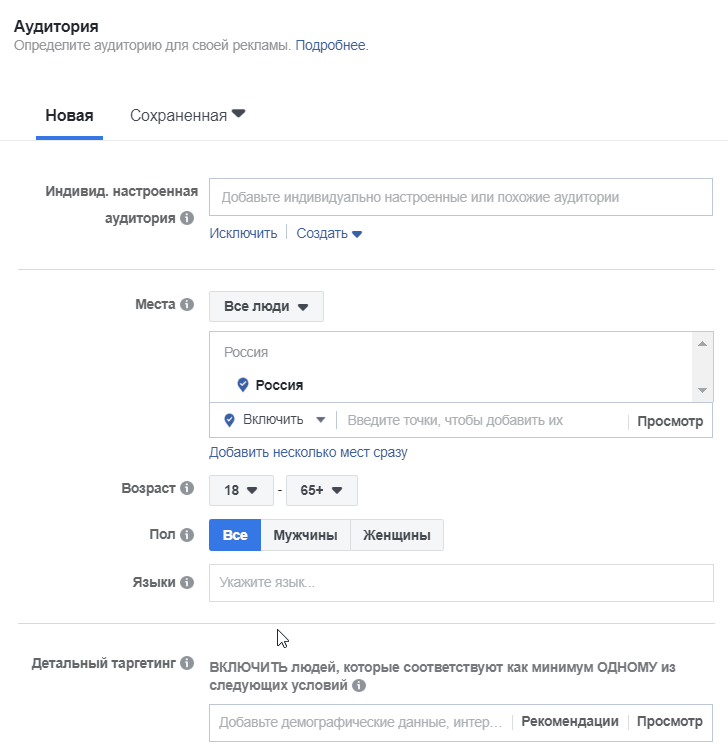Click the info icon beside Языки
Image resolution: width=728 pixels, height=751 pixels.
pyautogui.click(x=187, y=582)
